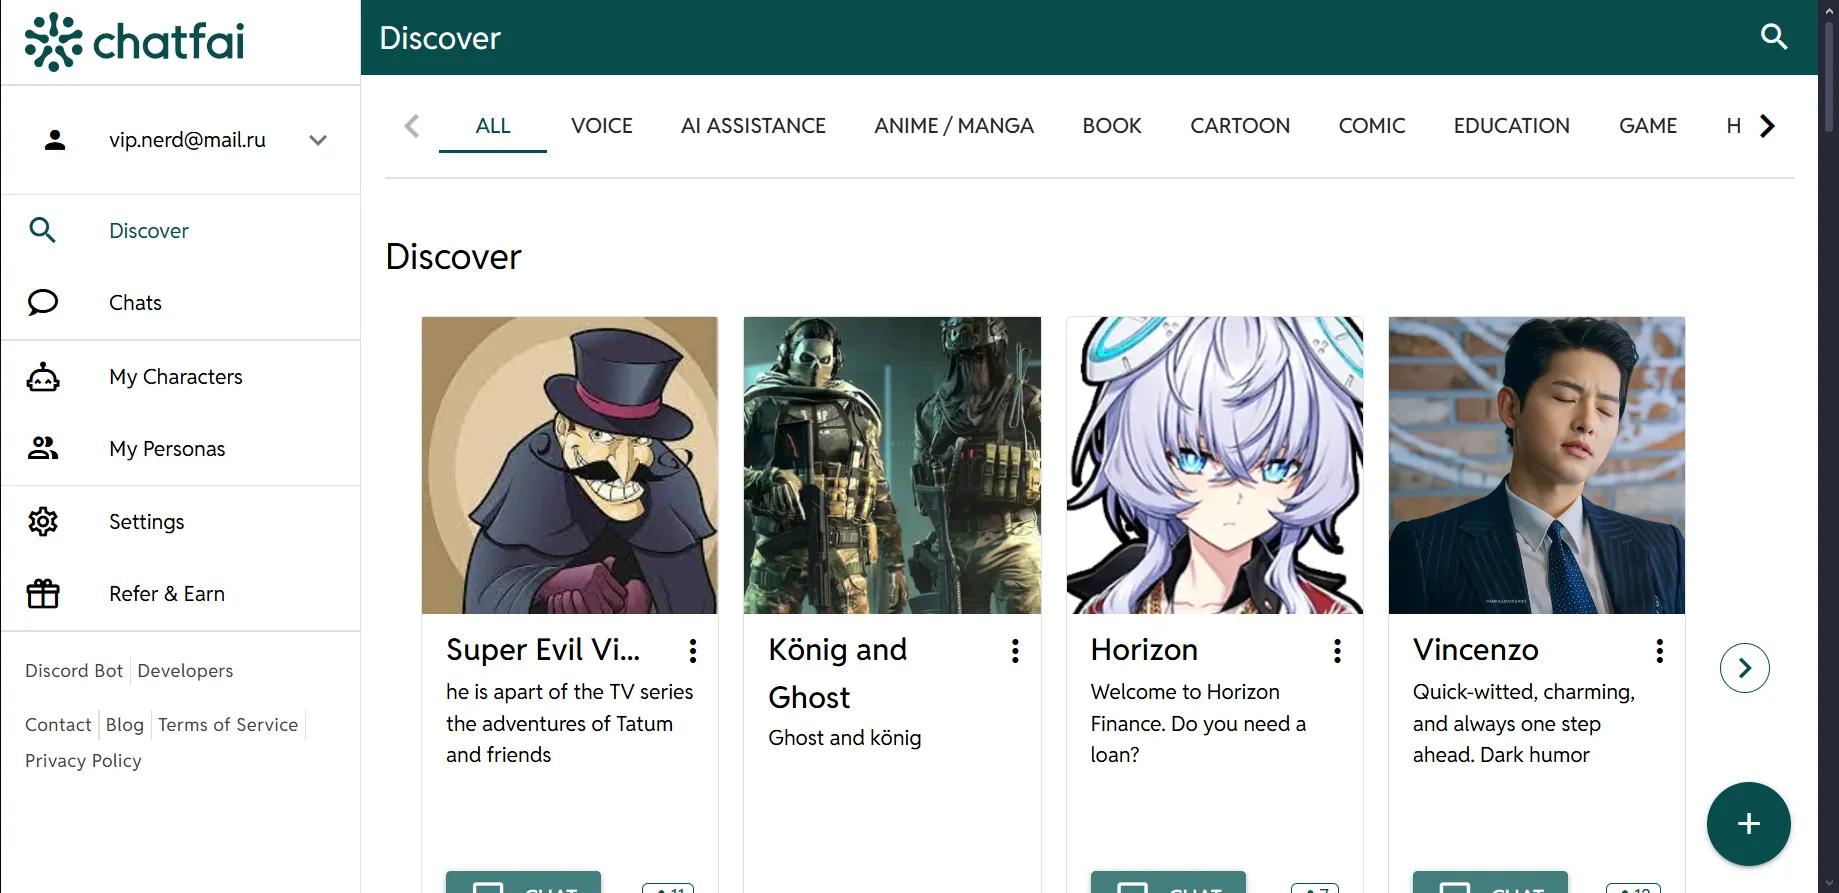Open options menu for Vincenzo card
This screenshot has width=1839, height=893.
click(x=1660, y=651)
